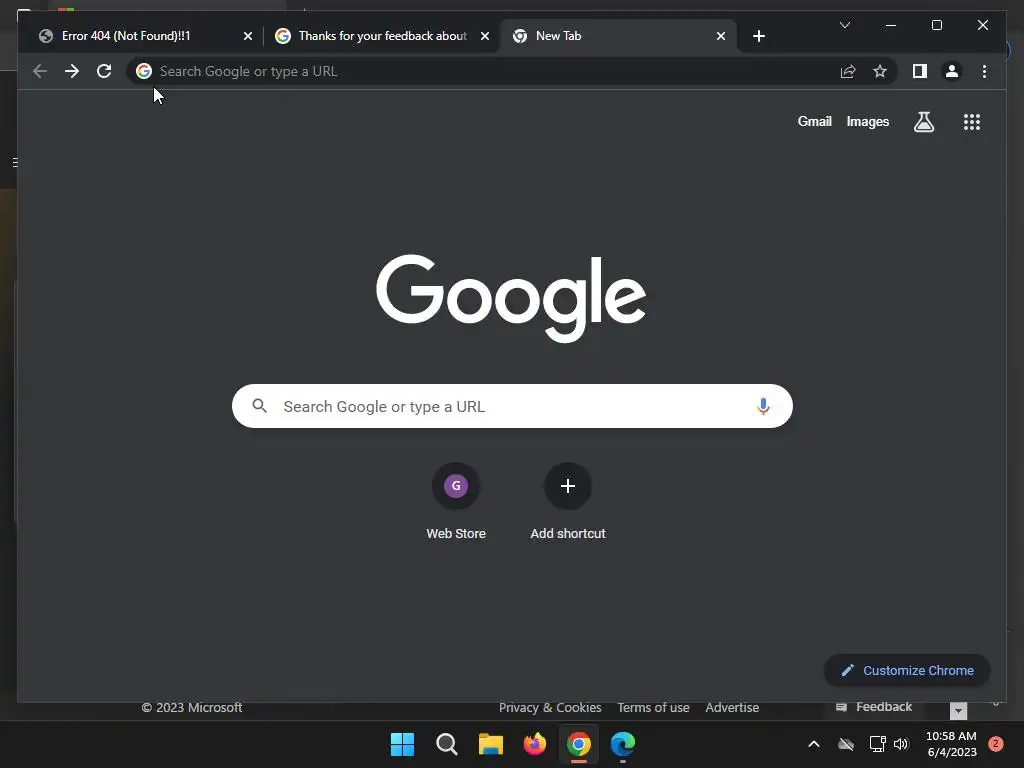The image size is (1024, 768).
Task: Open Advertise link in background window
Action: tap(732, 708)
